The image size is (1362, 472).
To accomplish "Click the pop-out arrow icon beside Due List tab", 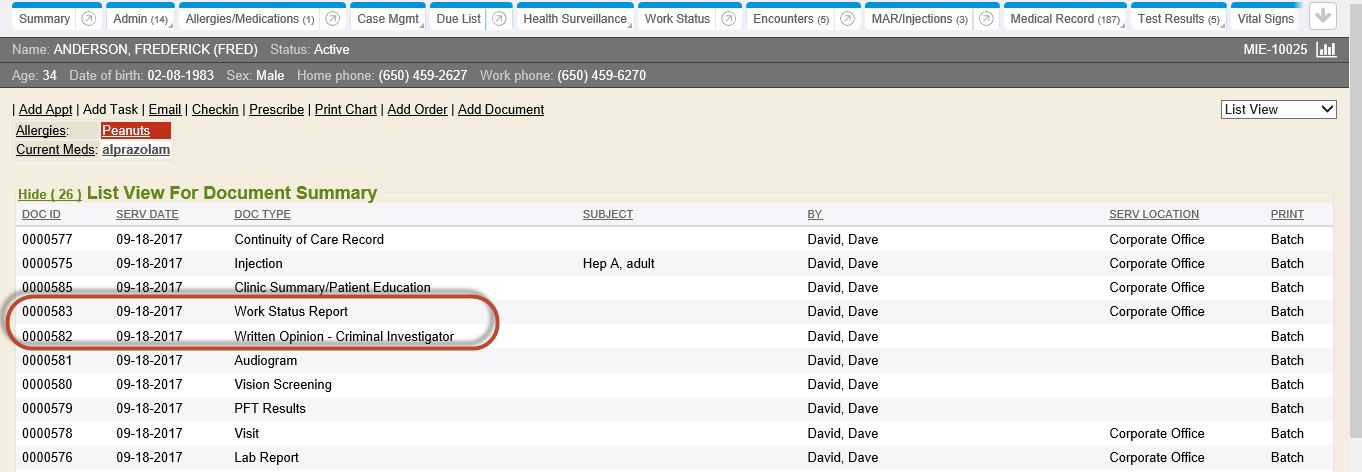I will tap(498, 19).
